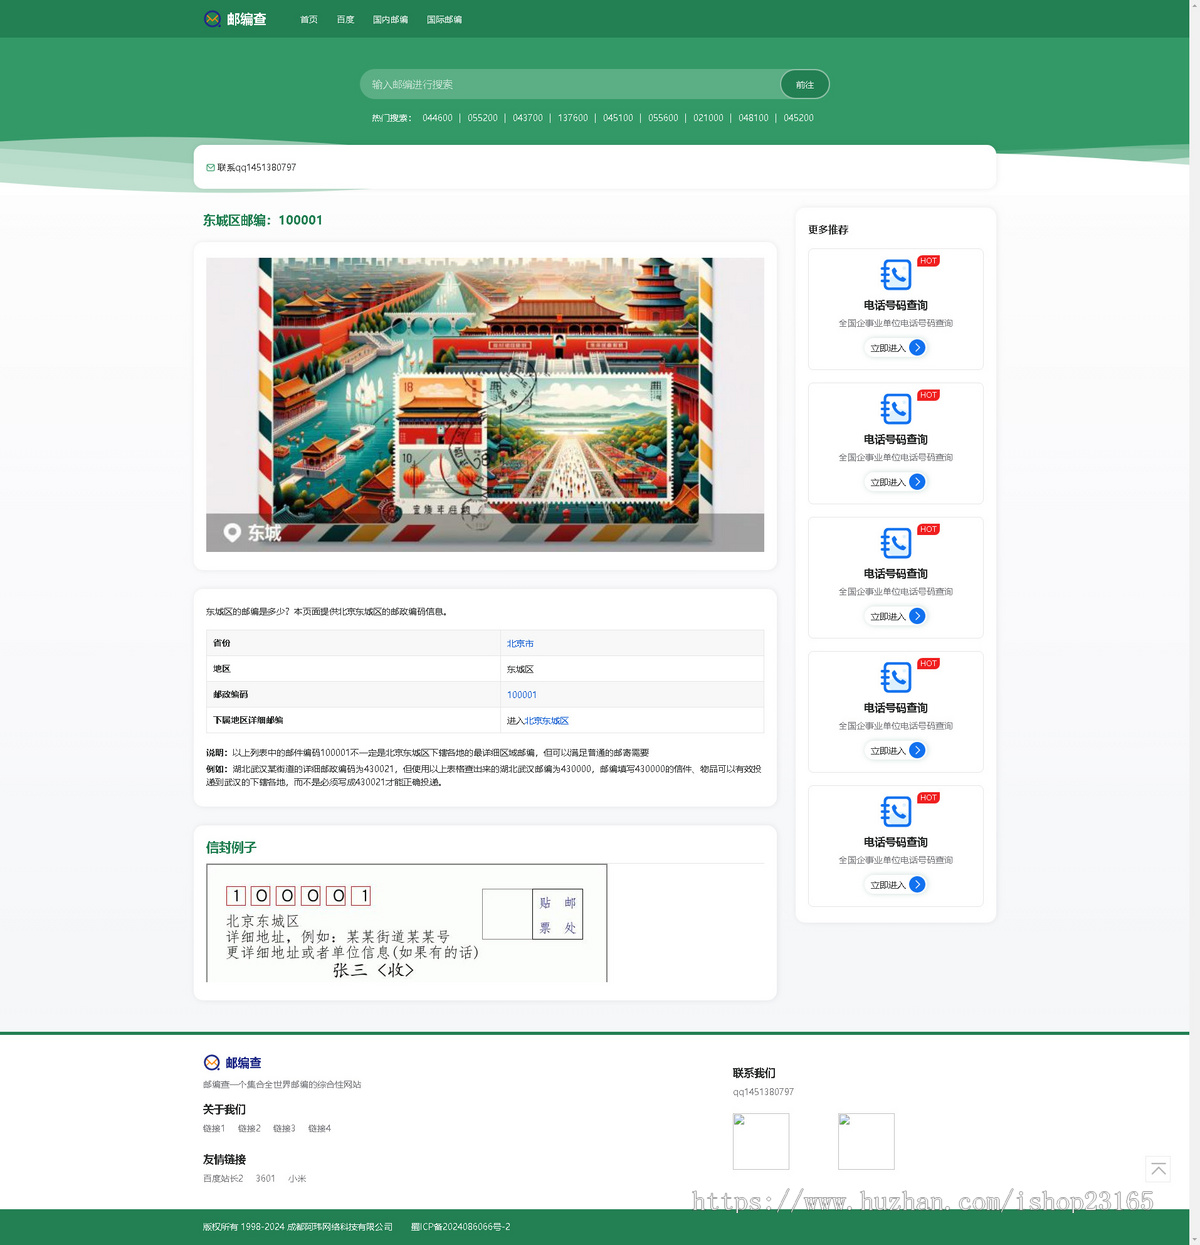
Task: Click the HOT badge on first card
Action: tap(928, 261)
